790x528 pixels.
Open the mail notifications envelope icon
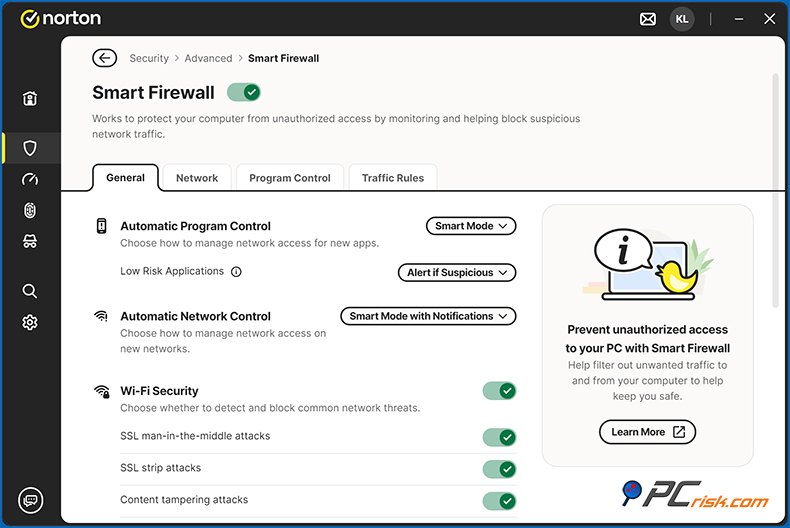[x=648, y=19]
